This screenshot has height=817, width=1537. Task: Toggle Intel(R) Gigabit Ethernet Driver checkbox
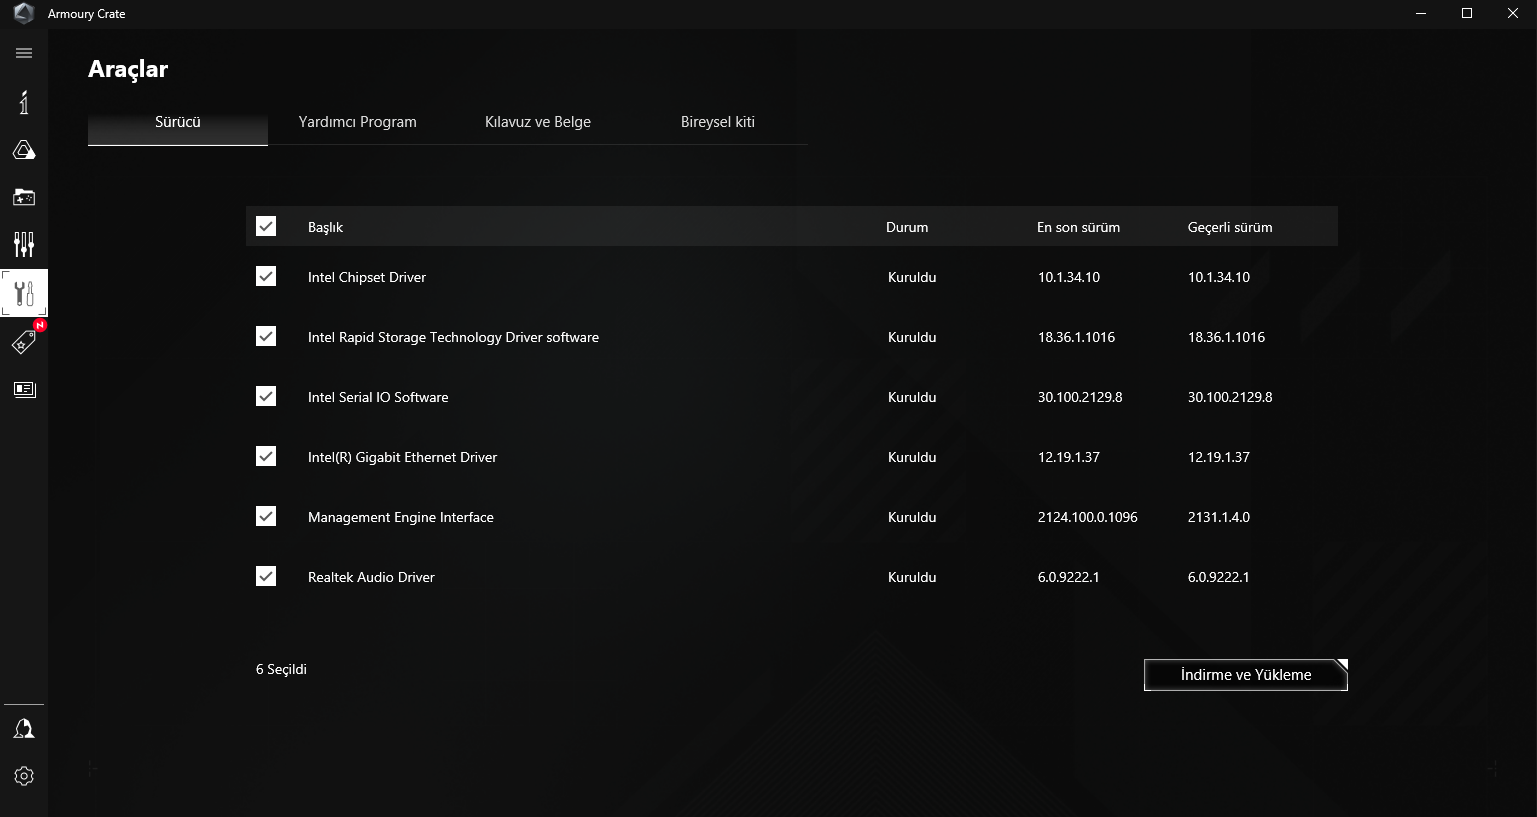[x=266, y=456]
